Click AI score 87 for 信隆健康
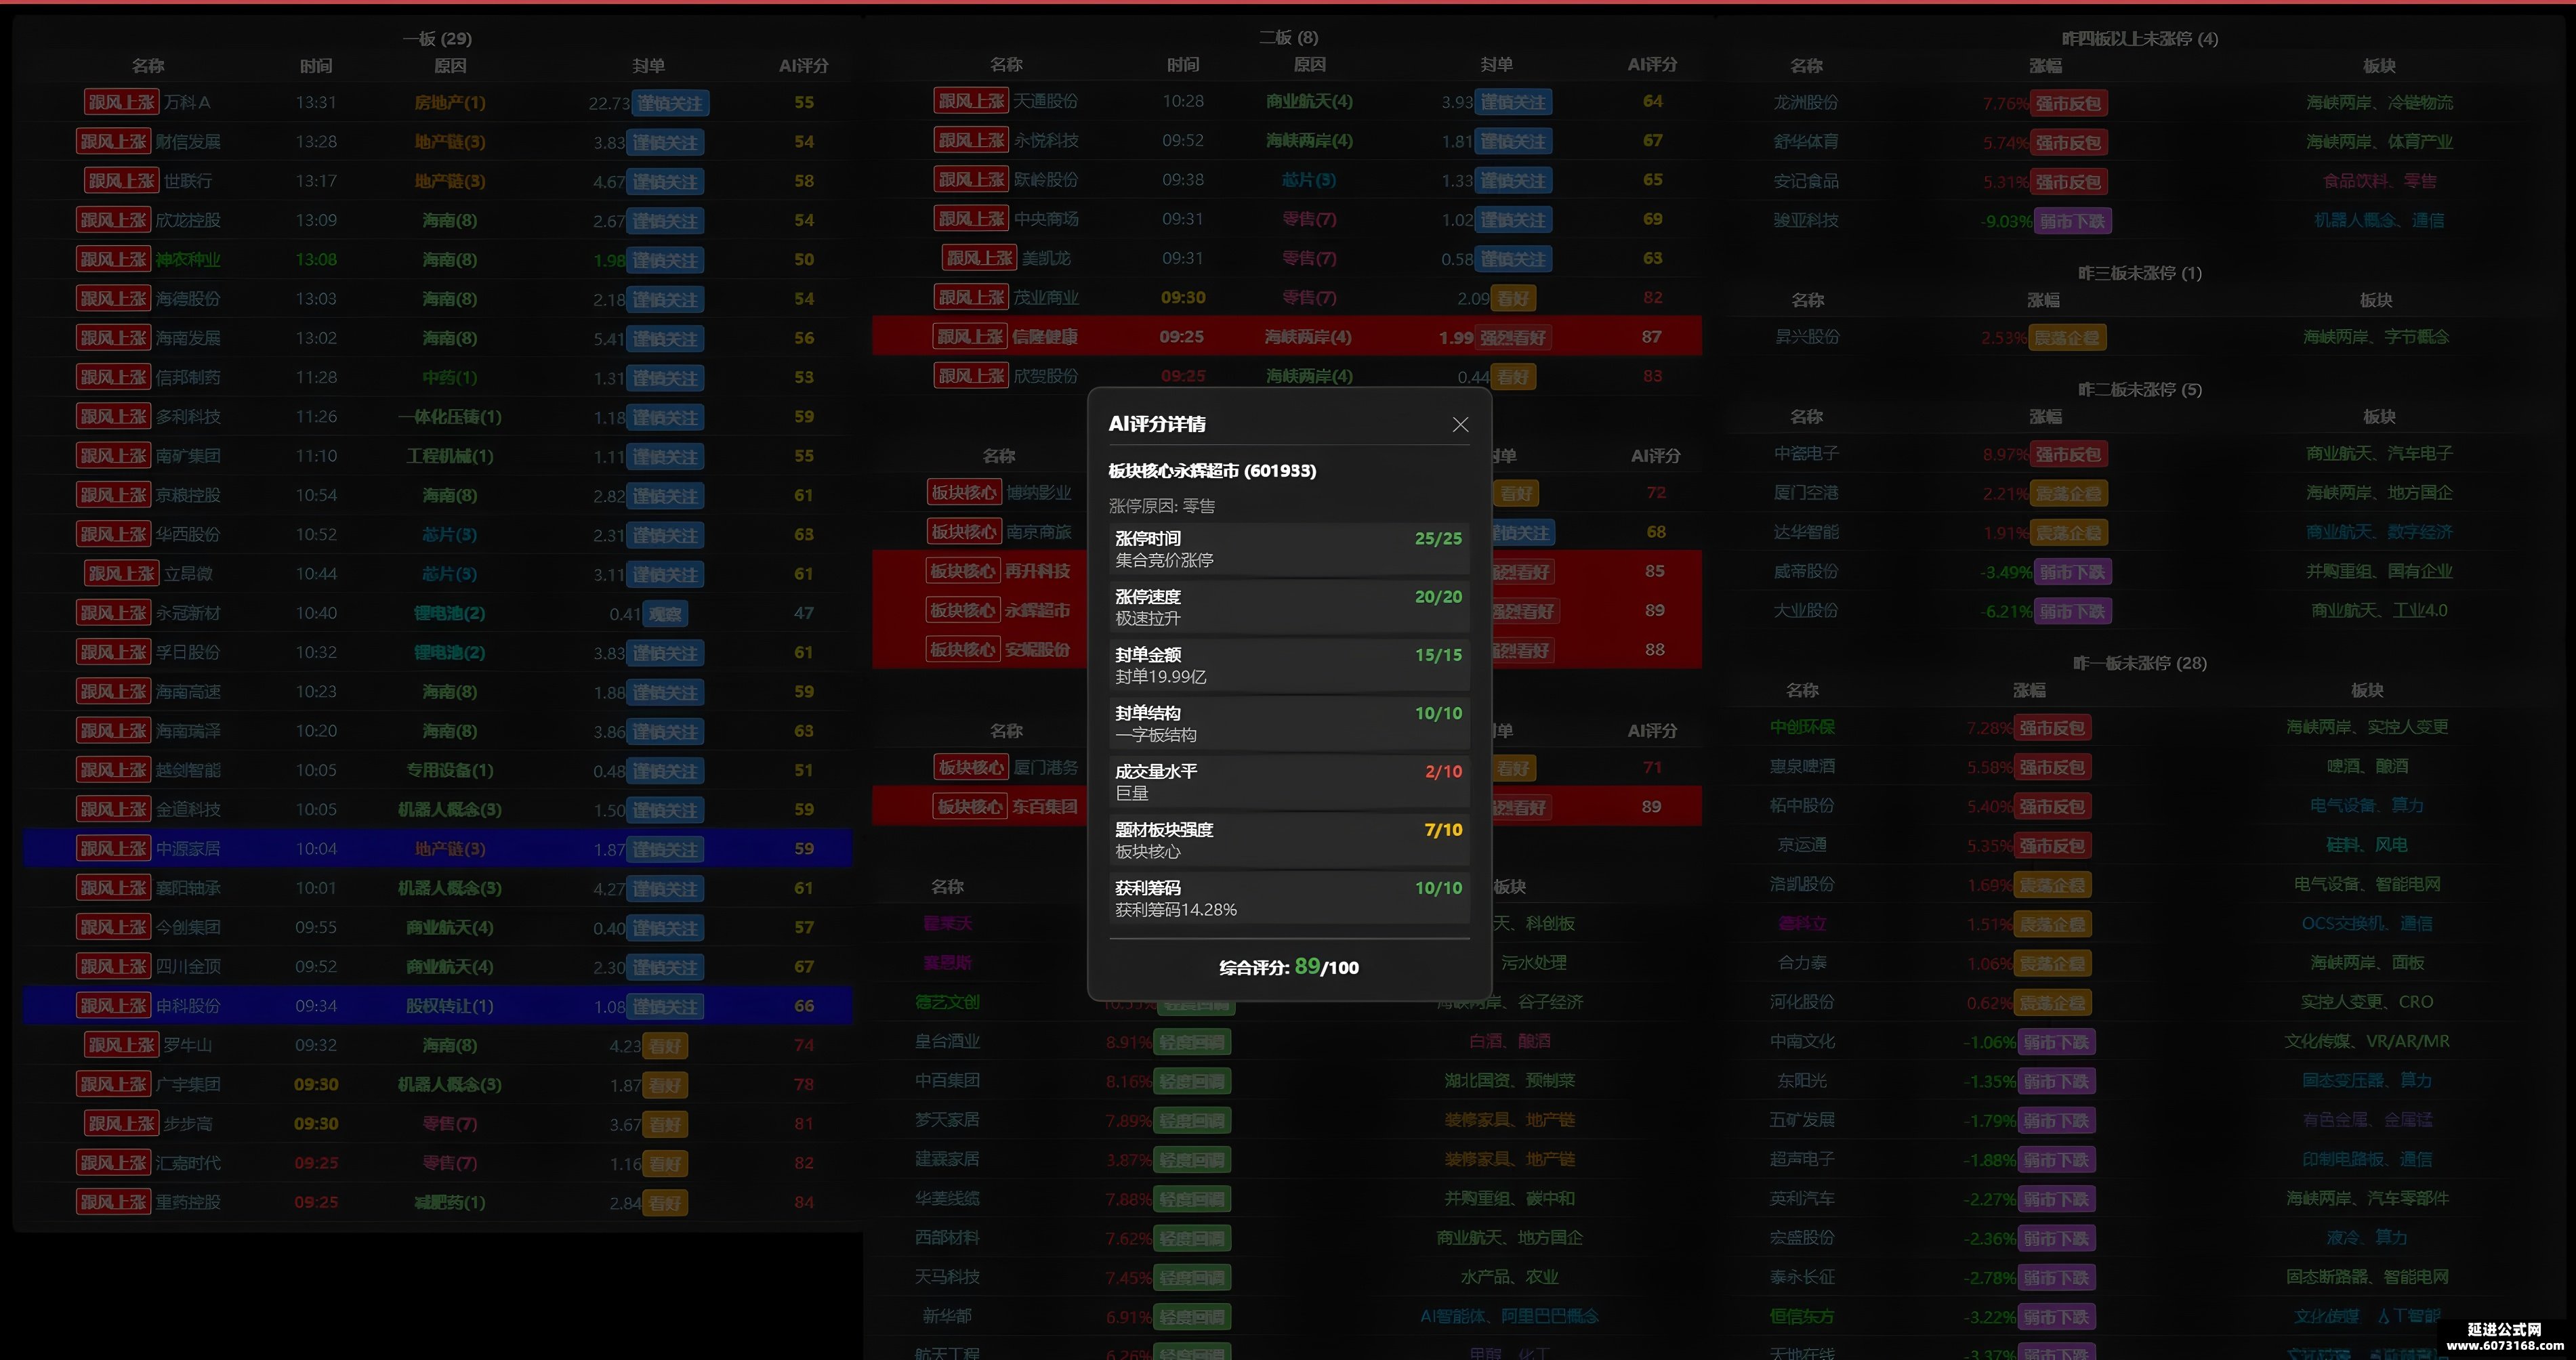This screenshot has height=1360, width=2576. click(x=1652, y=337)
